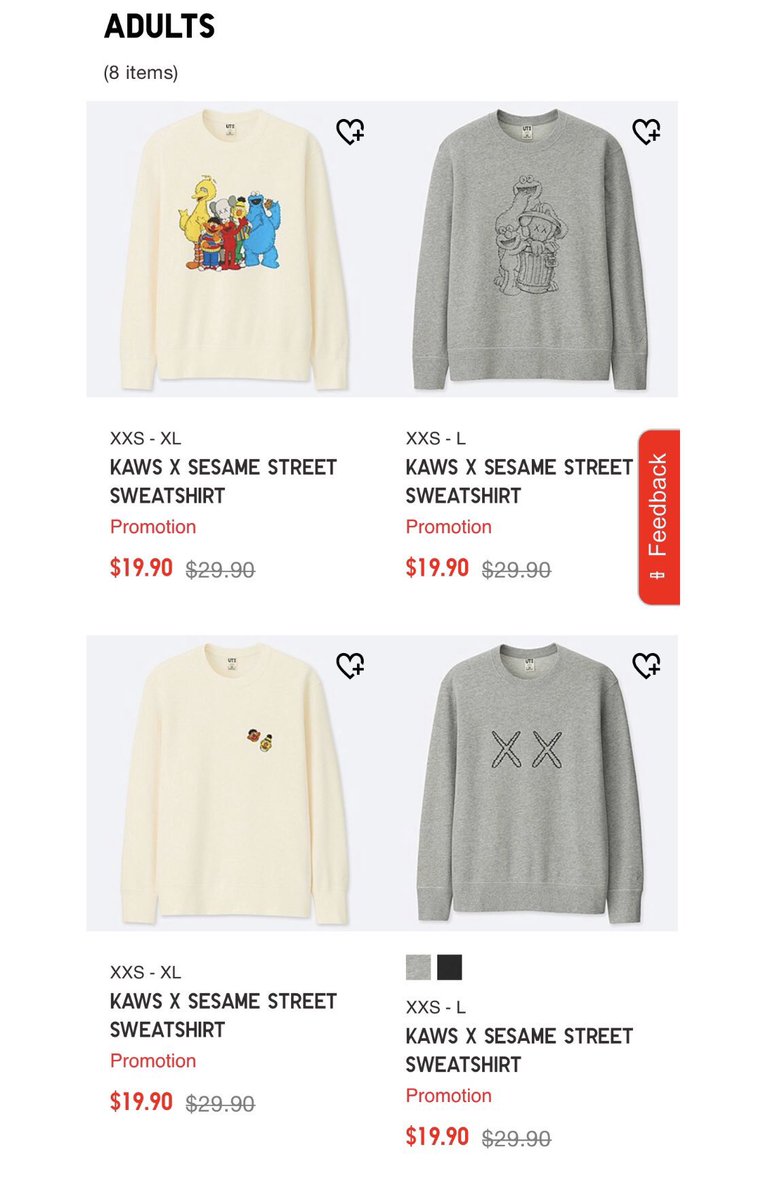Click the ADULTS section heading

tap(160, 27)
